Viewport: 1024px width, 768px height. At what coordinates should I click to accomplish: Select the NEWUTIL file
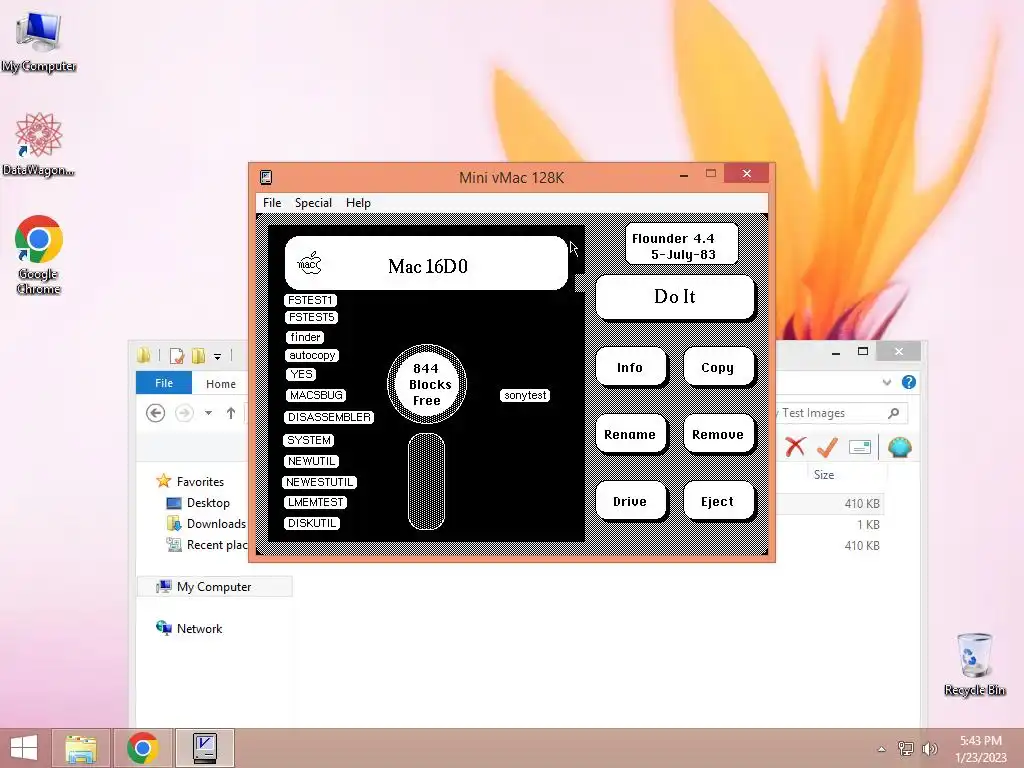[312, 461]
